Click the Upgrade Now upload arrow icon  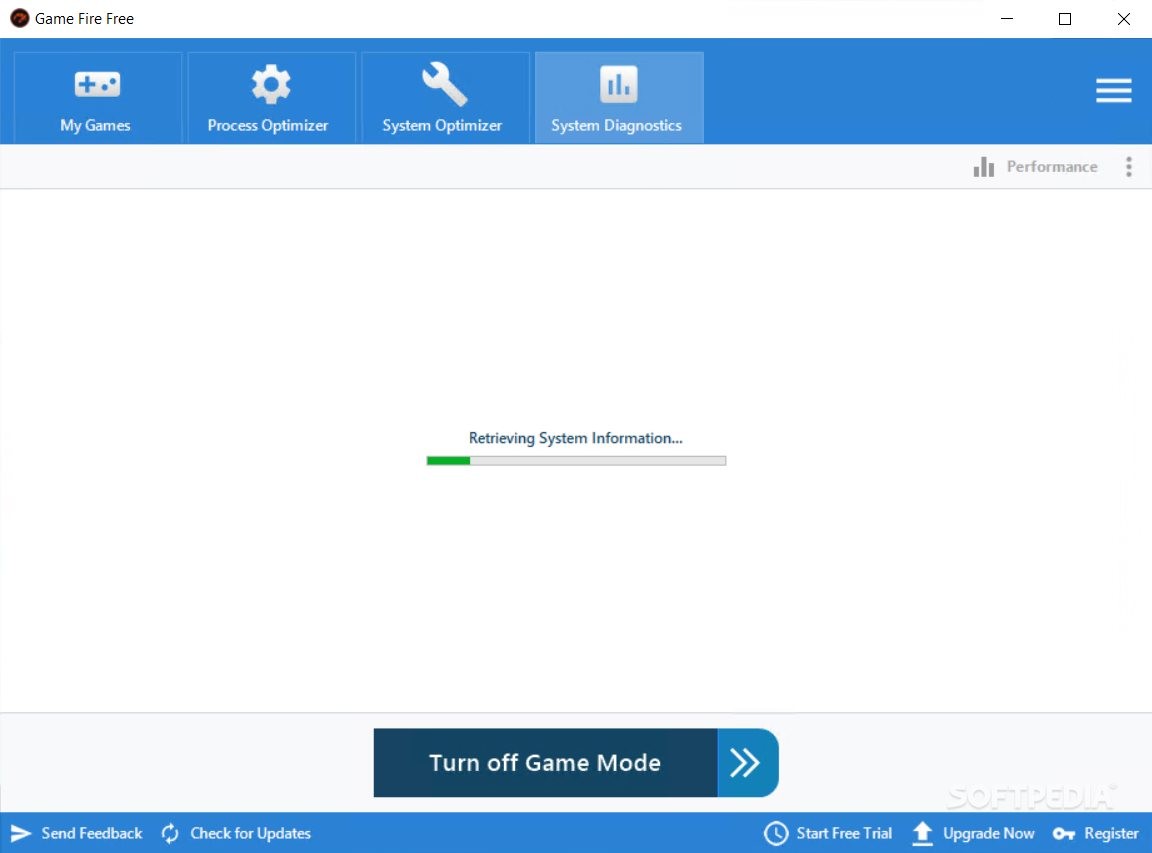point(922,833)
